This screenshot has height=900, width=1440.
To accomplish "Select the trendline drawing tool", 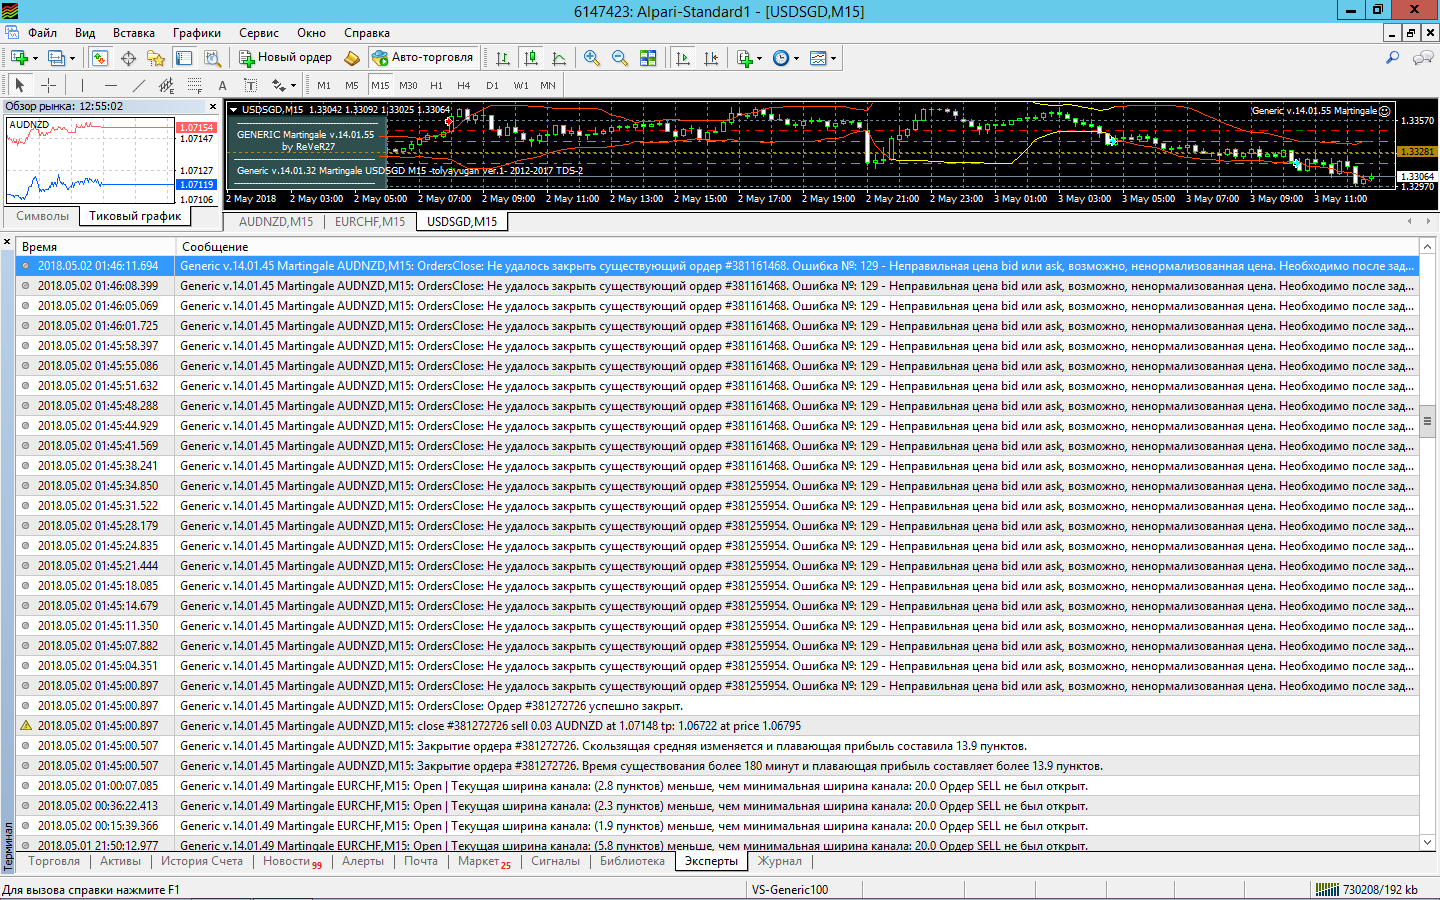I will 139,85.
